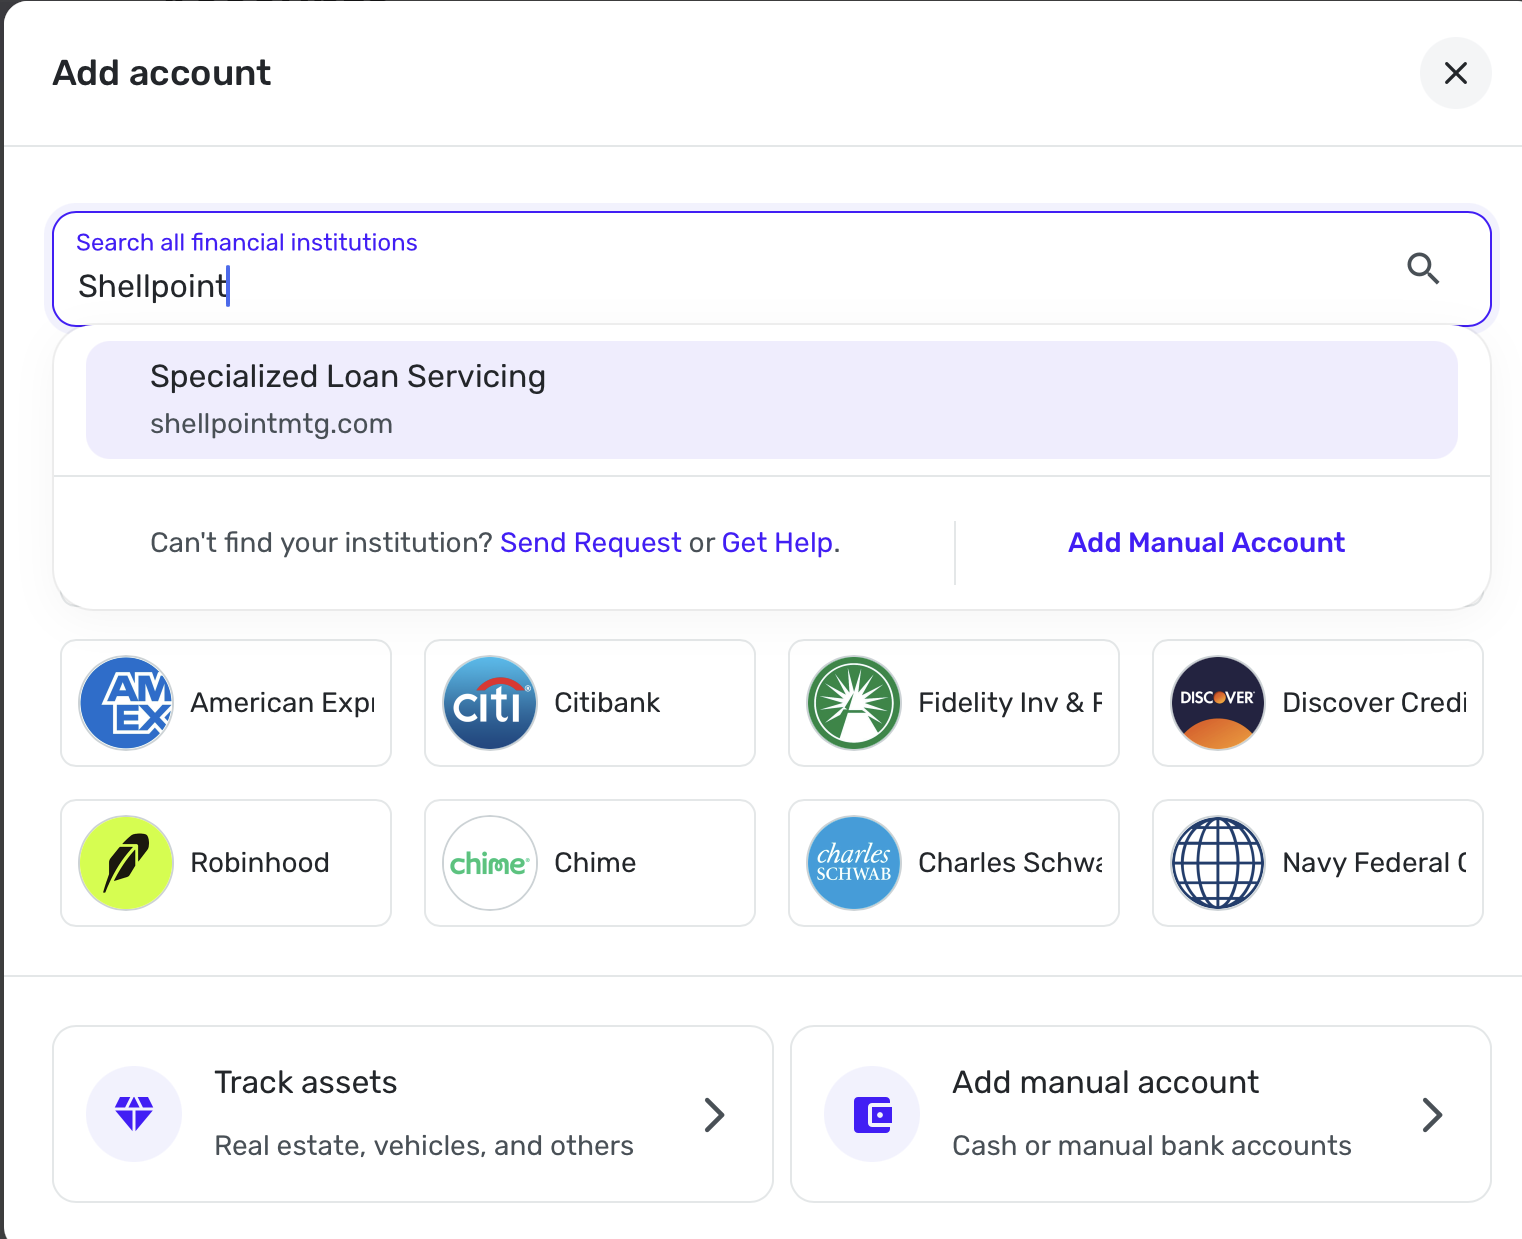Open Track assets chevron arrow

714,1114
